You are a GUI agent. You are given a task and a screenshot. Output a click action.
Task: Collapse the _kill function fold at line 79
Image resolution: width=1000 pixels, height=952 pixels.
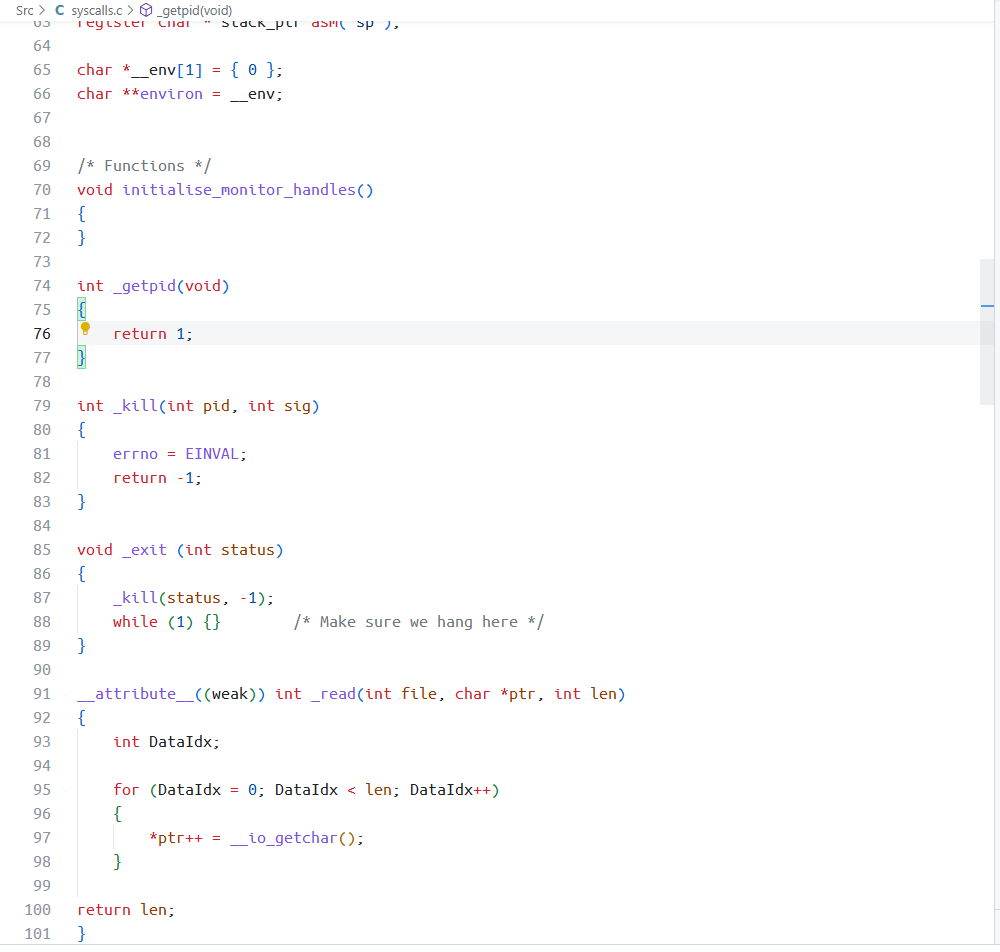click(x=66, y=406)
